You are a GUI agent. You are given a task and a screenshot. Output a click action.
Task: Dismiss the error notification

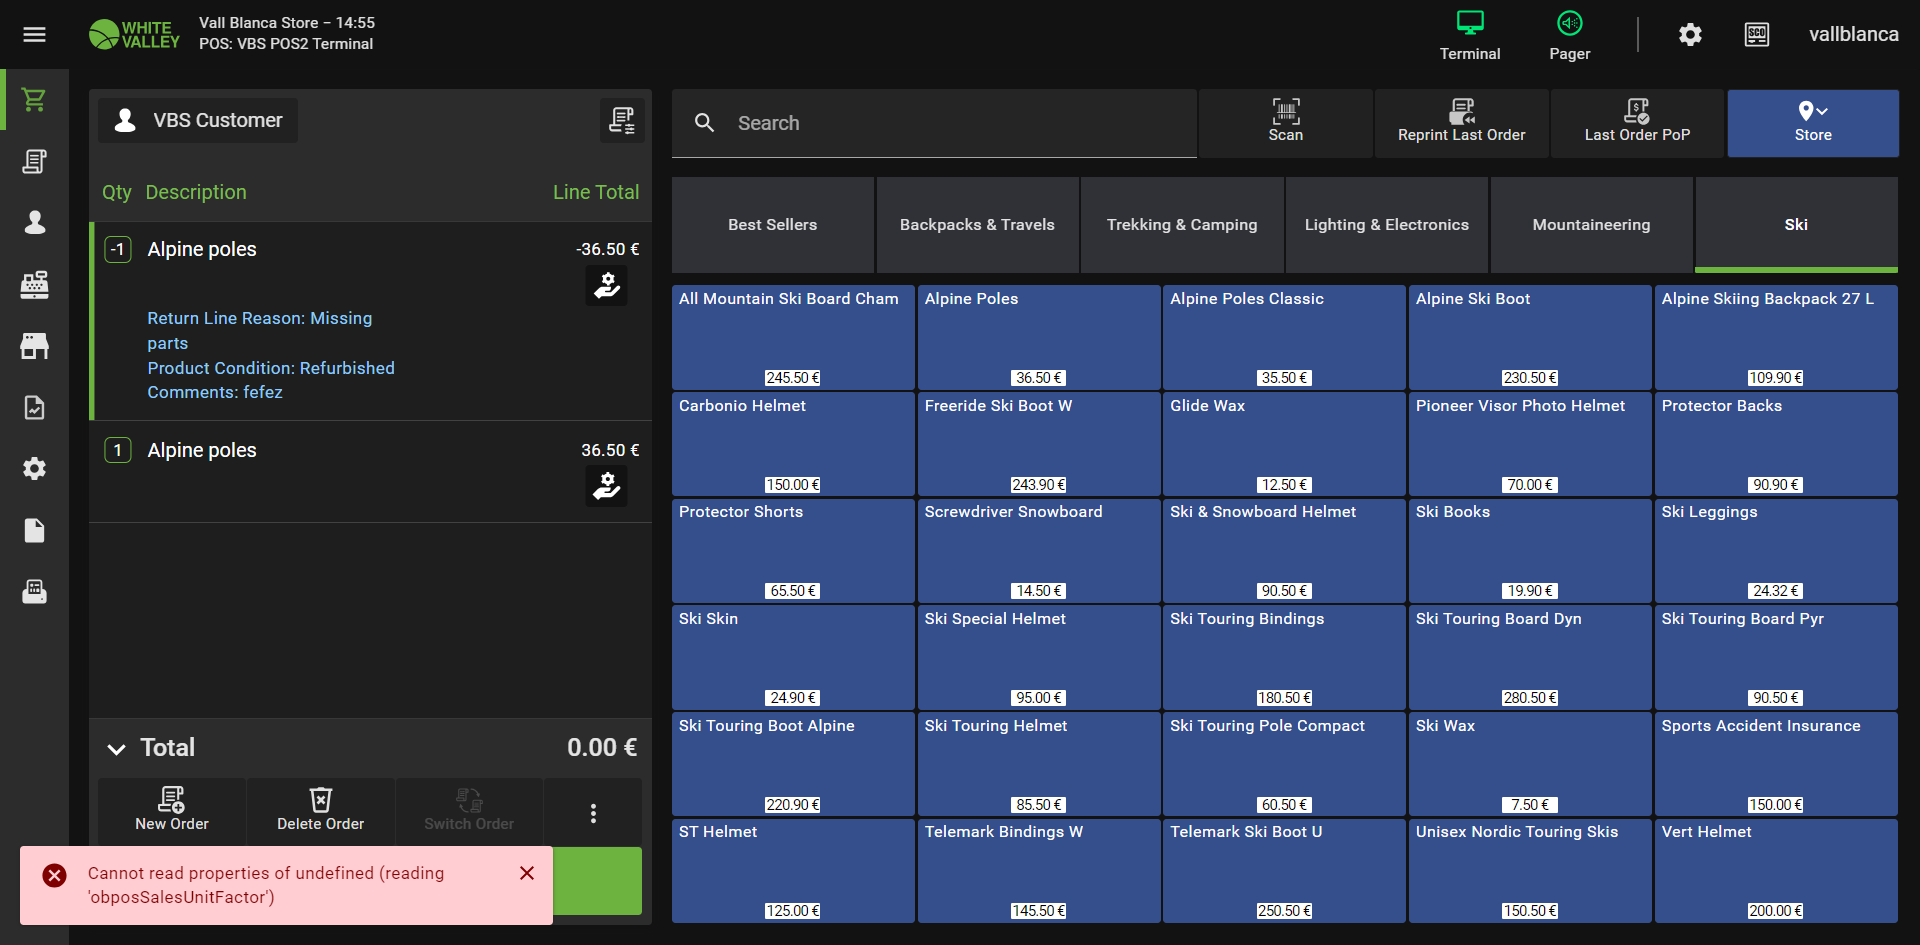click(x=527, y=873)
